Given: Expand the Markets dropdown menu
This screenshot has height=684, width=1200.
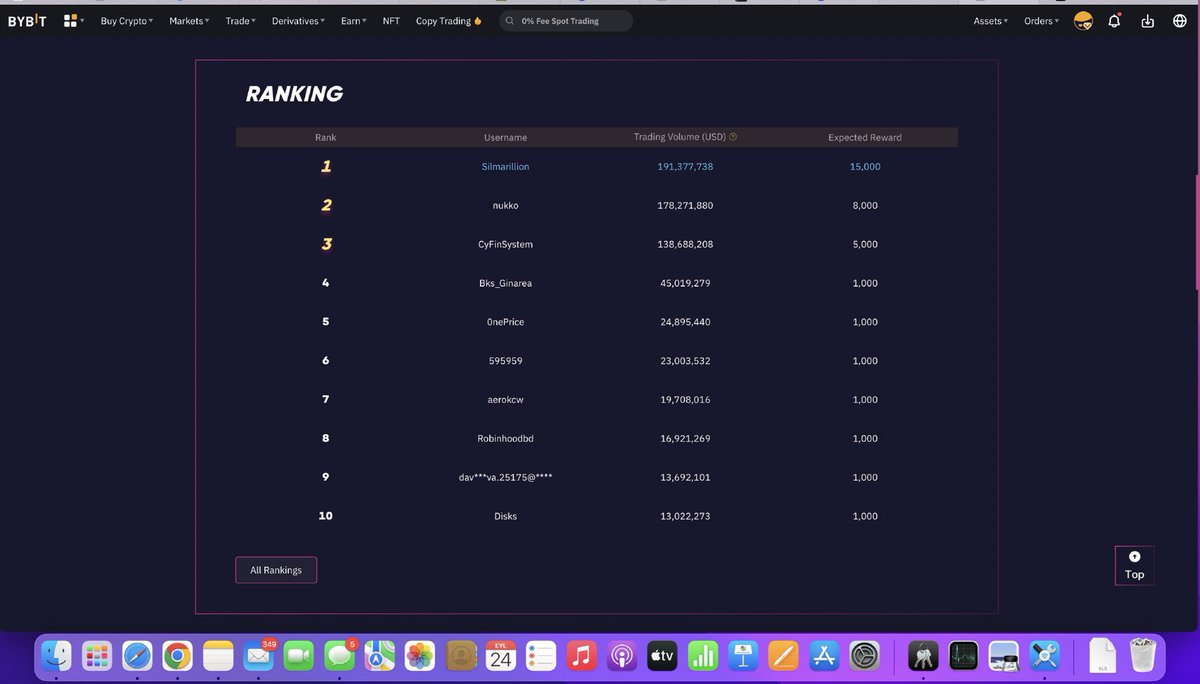Looking at the screenshot, I should click(x=189, y=21).
